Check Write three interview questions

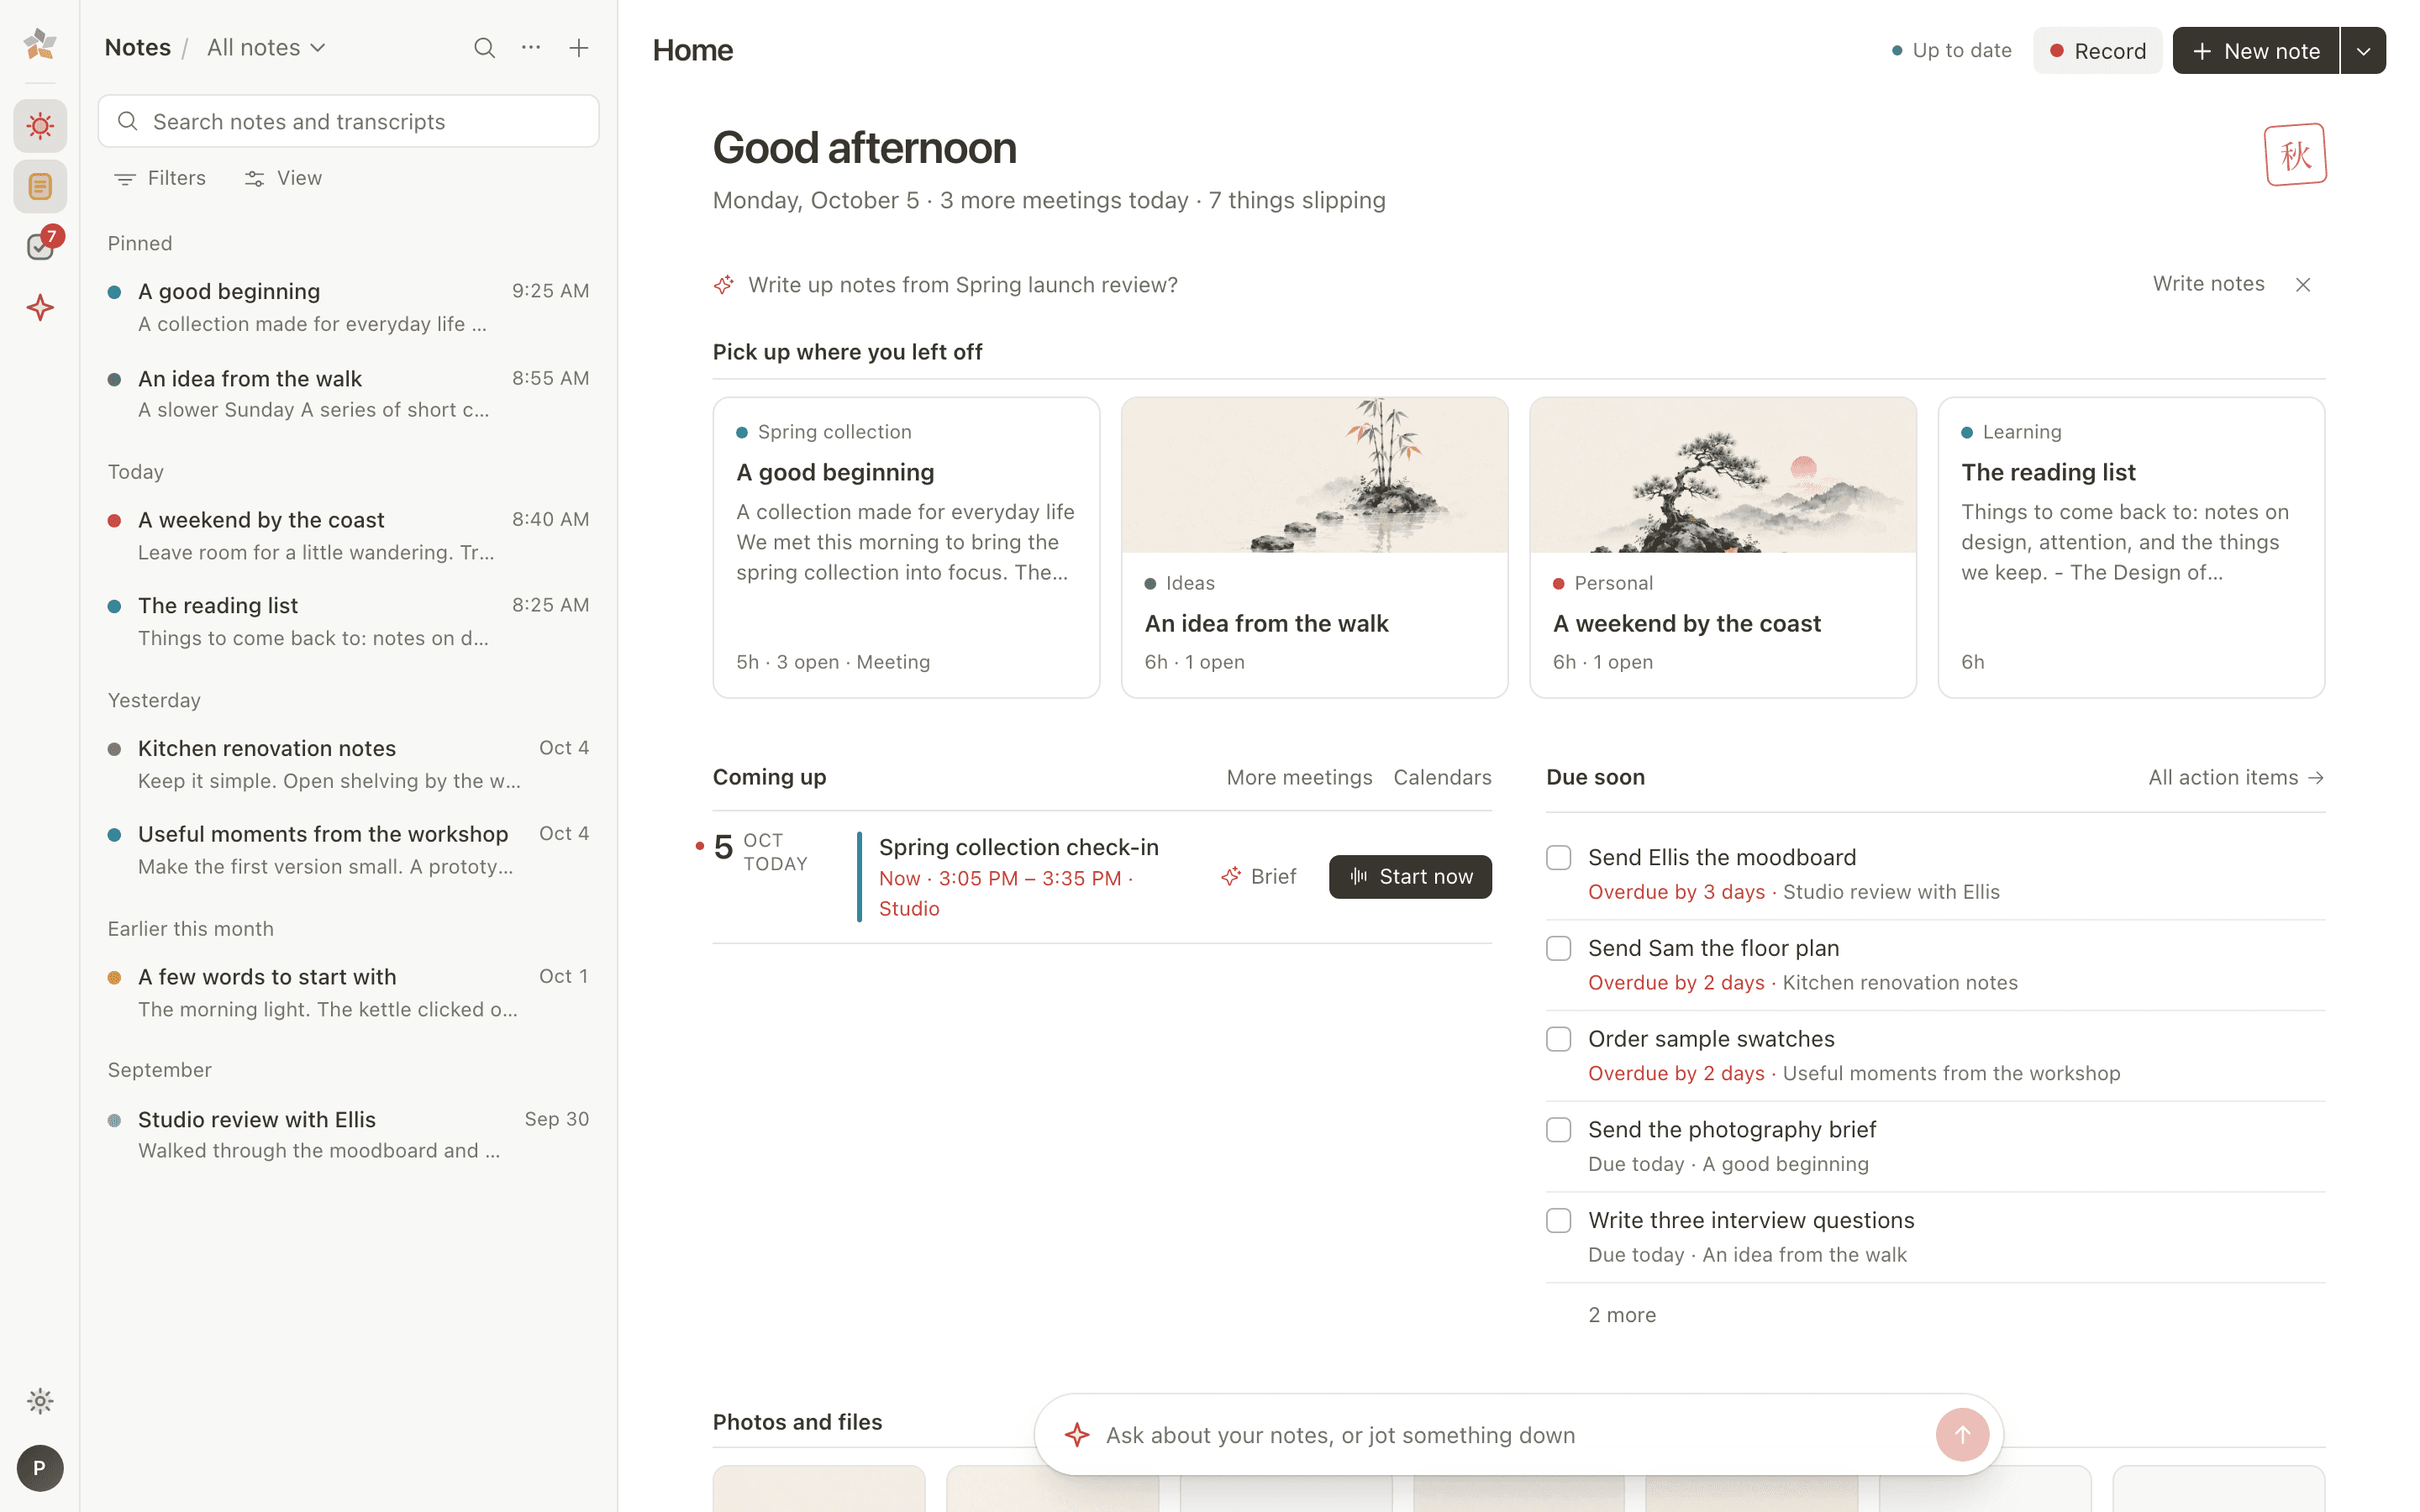click(1558, 1221)
